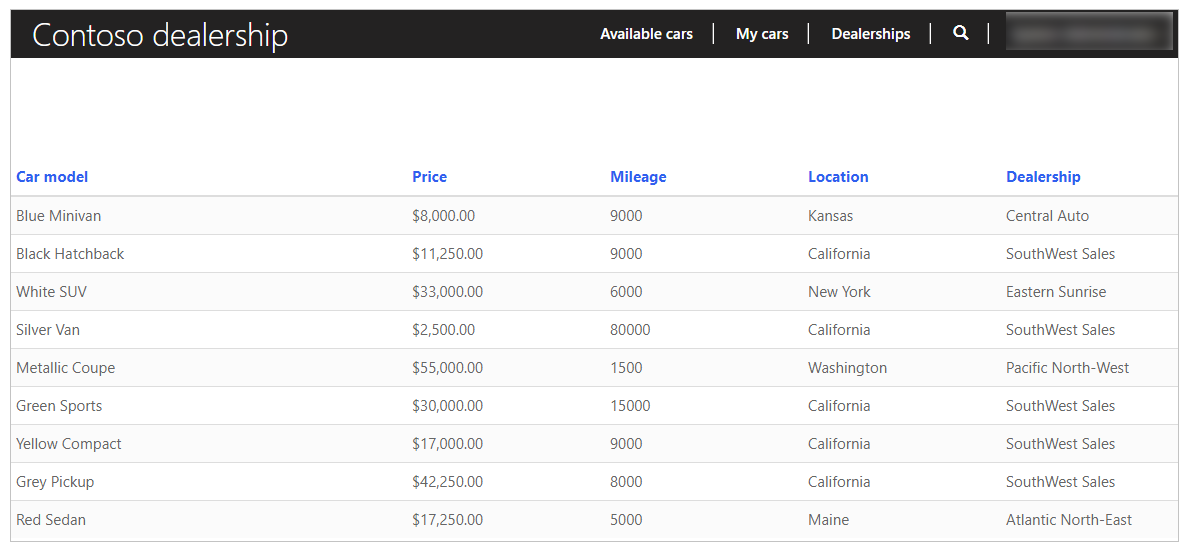Click the Grey Pickup row
The height and width of the screenshot is (554, 1193).
tap(594, 482)
